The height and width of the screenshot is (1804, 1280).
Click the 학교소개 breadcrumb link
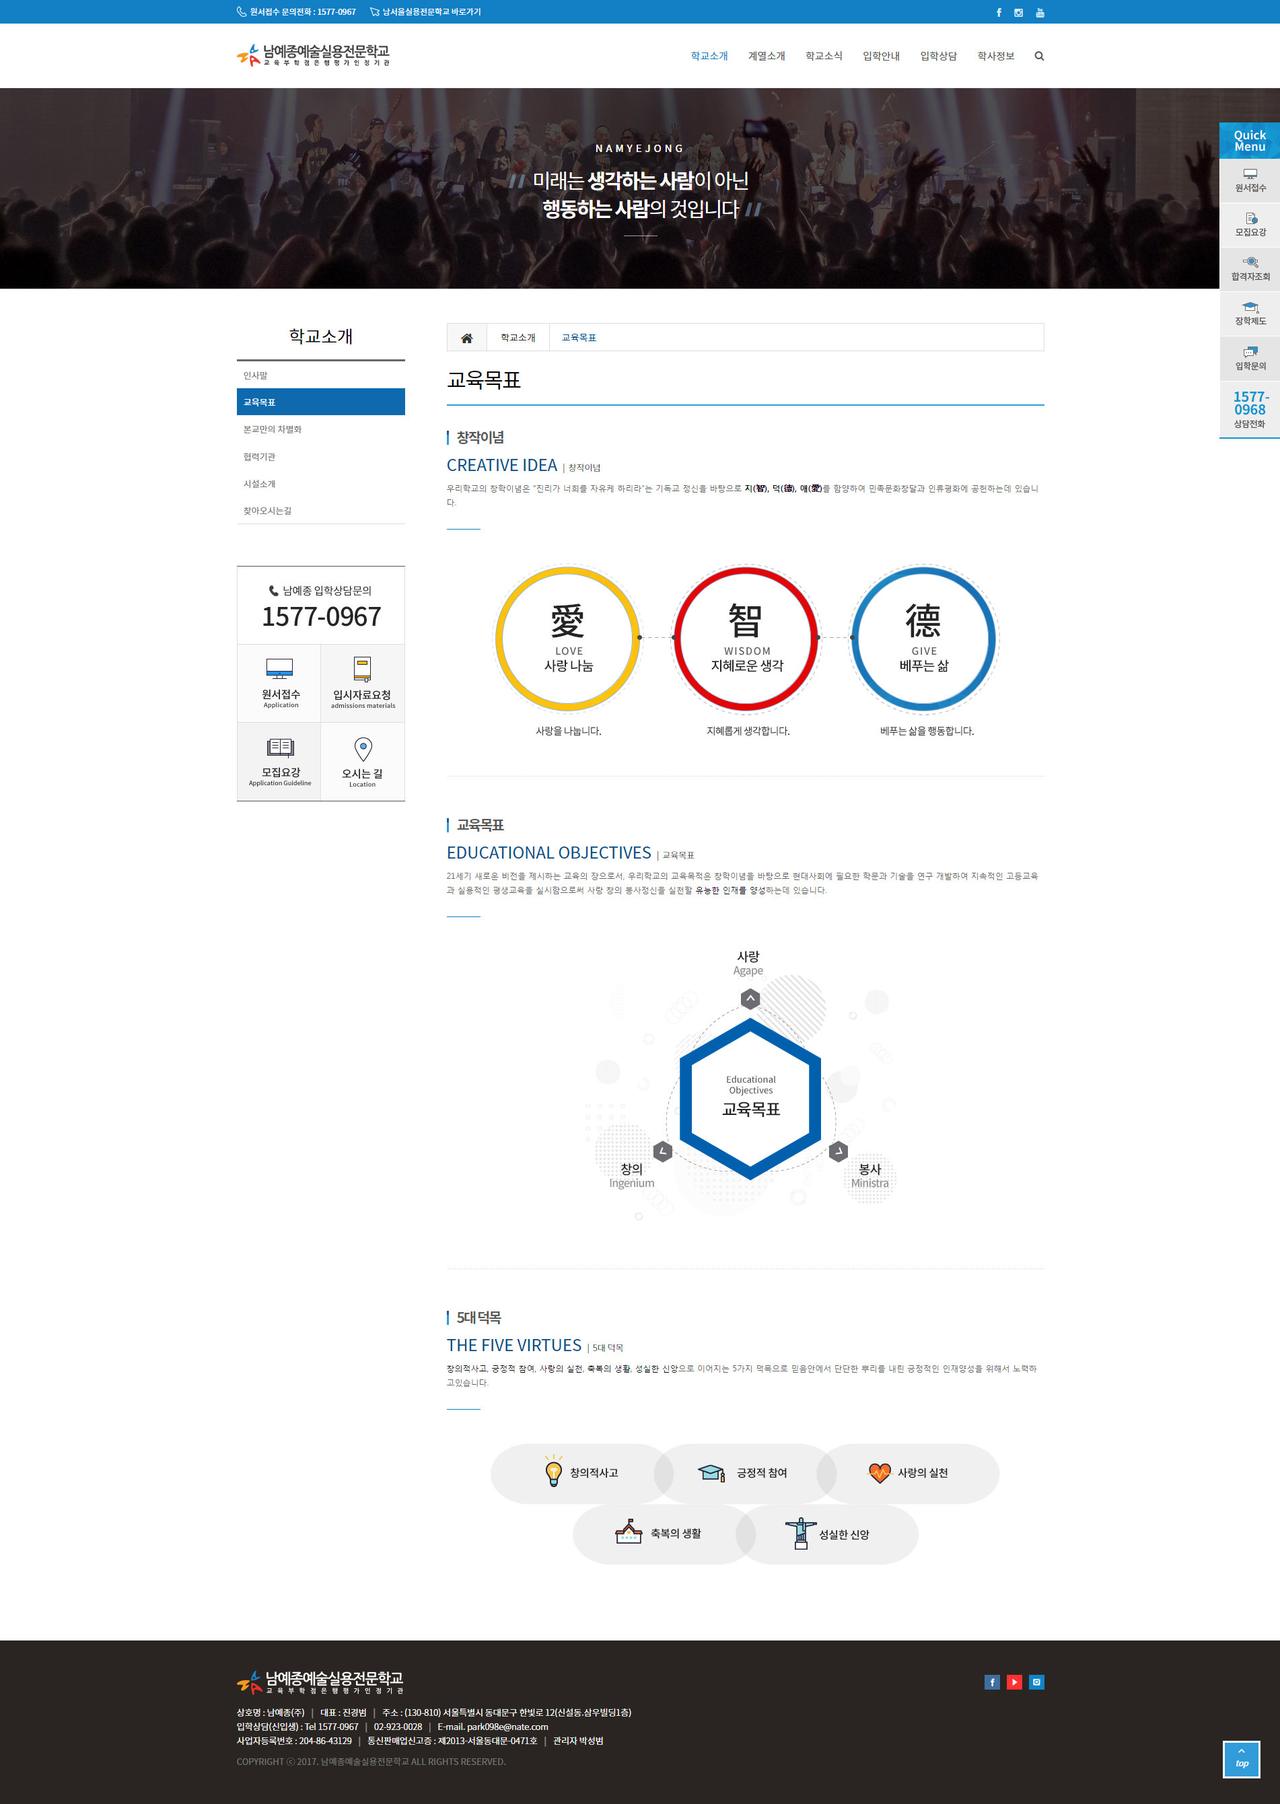tap(518, 338)
